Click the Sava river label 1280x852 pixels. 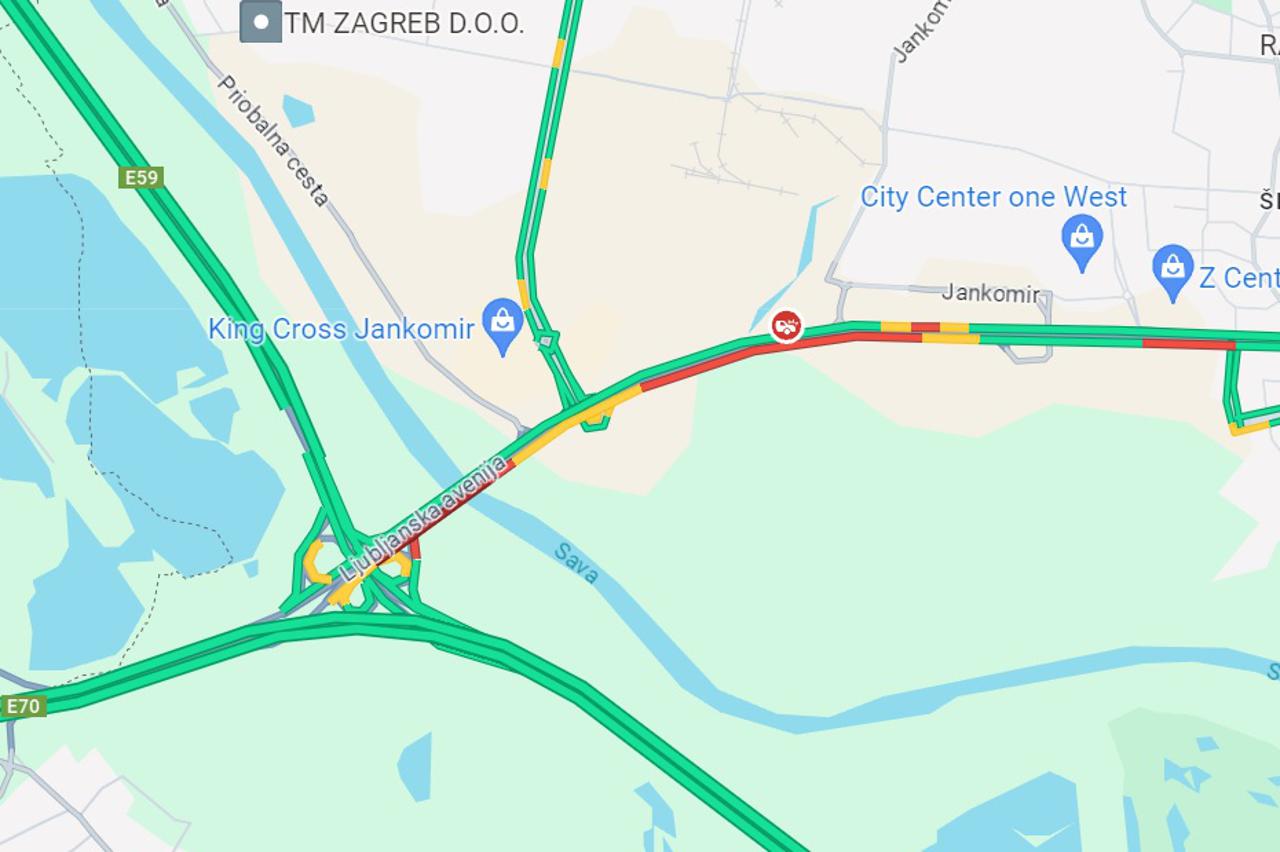pos(576,563)
